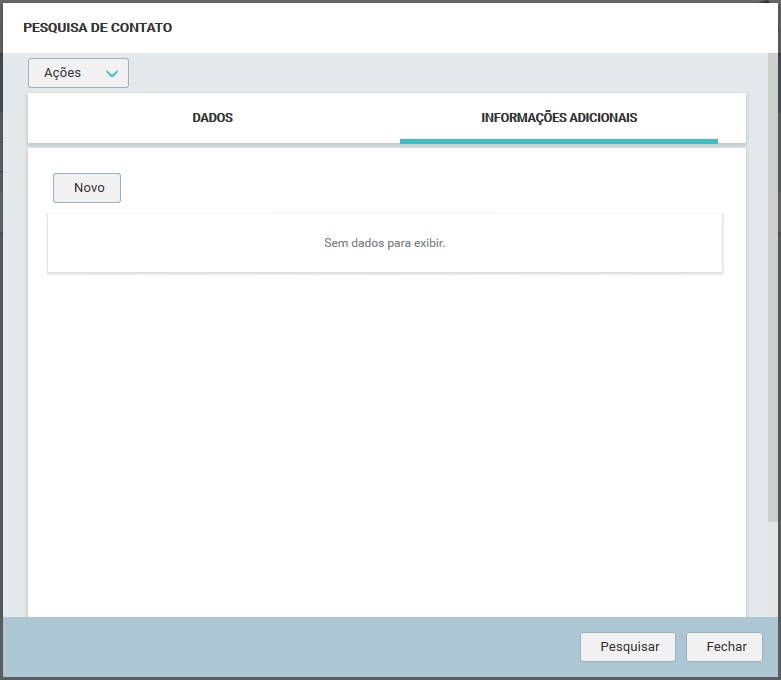Close the dialog with Fechar
The height and width of the screenshot is (680, 781).
click(x=724, y=647)
